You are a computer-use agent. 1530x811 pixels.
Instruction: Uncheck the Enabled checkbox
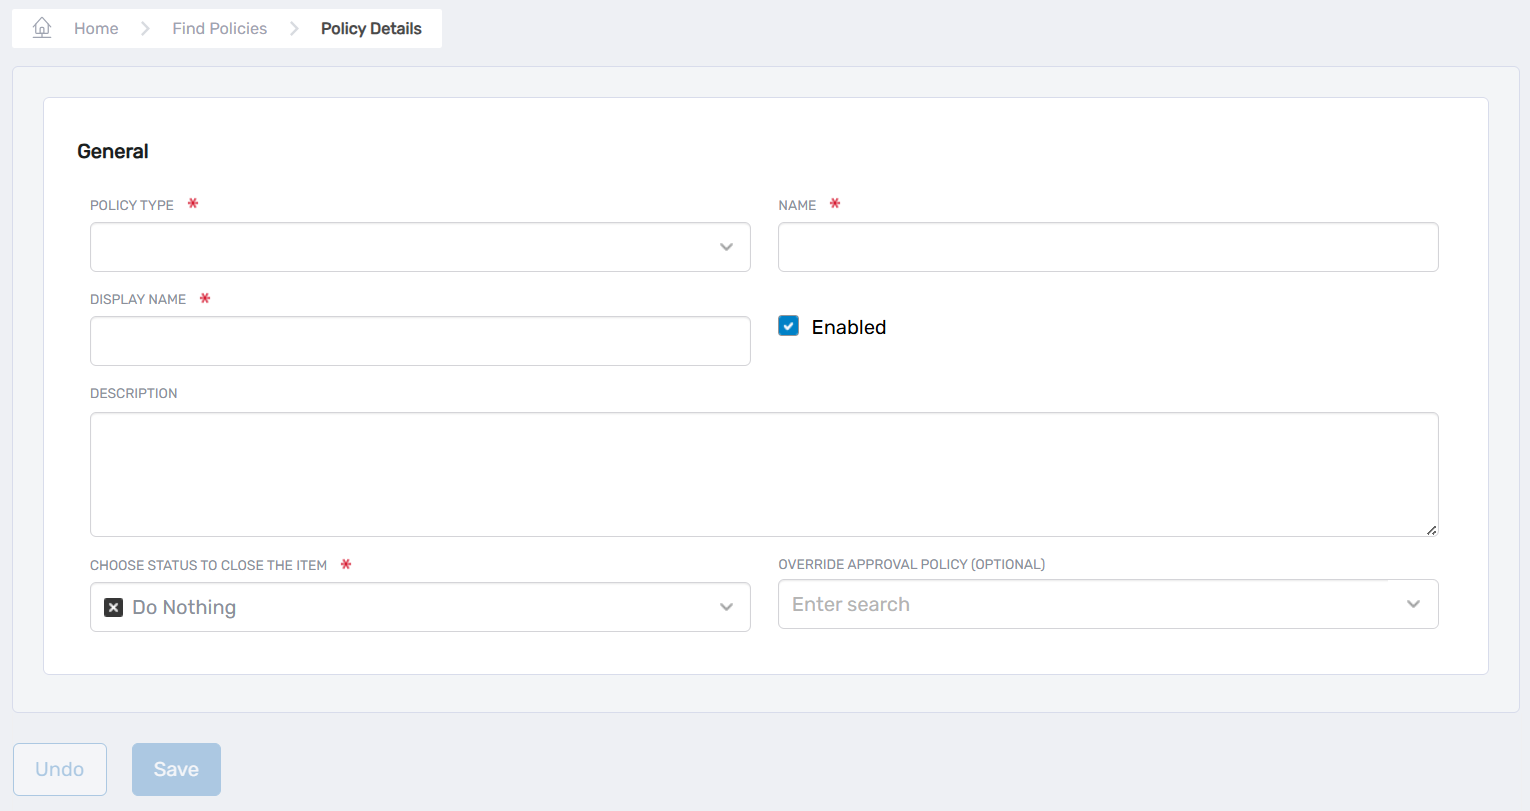789,326
